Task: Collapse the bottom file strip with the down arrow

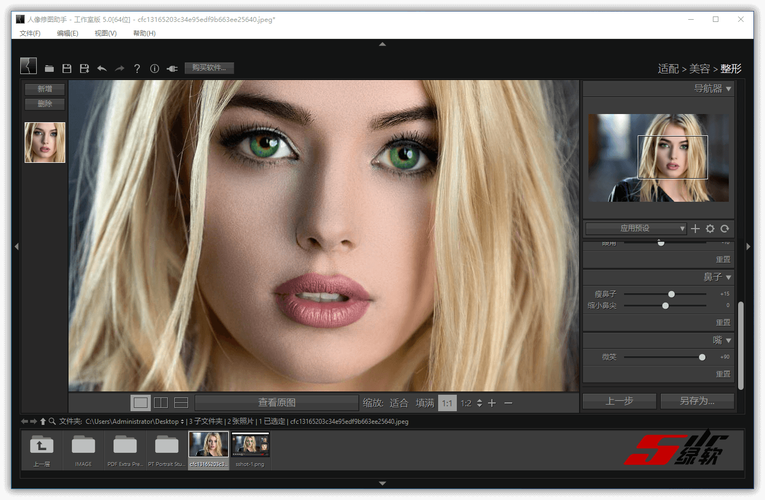Action: (x=382, y=483)
